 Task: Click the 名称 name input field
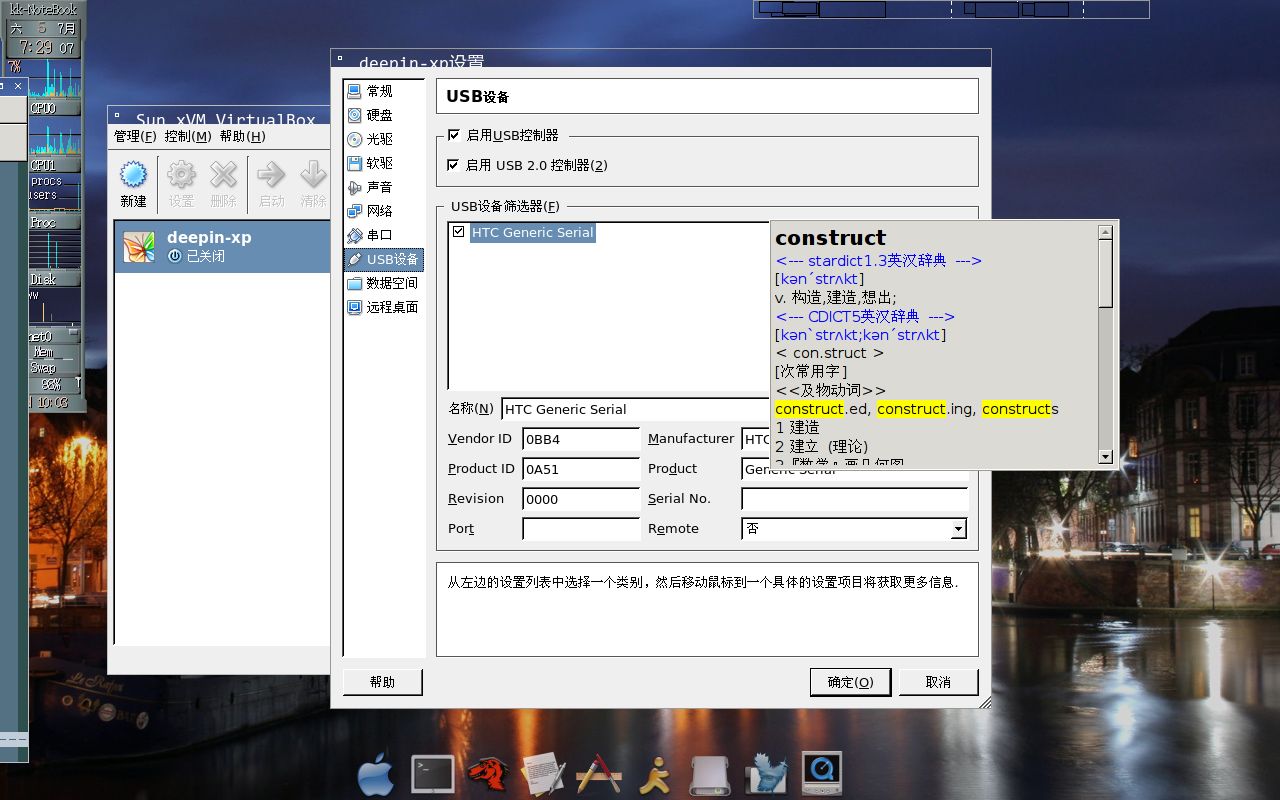click(x=636, y=409)
